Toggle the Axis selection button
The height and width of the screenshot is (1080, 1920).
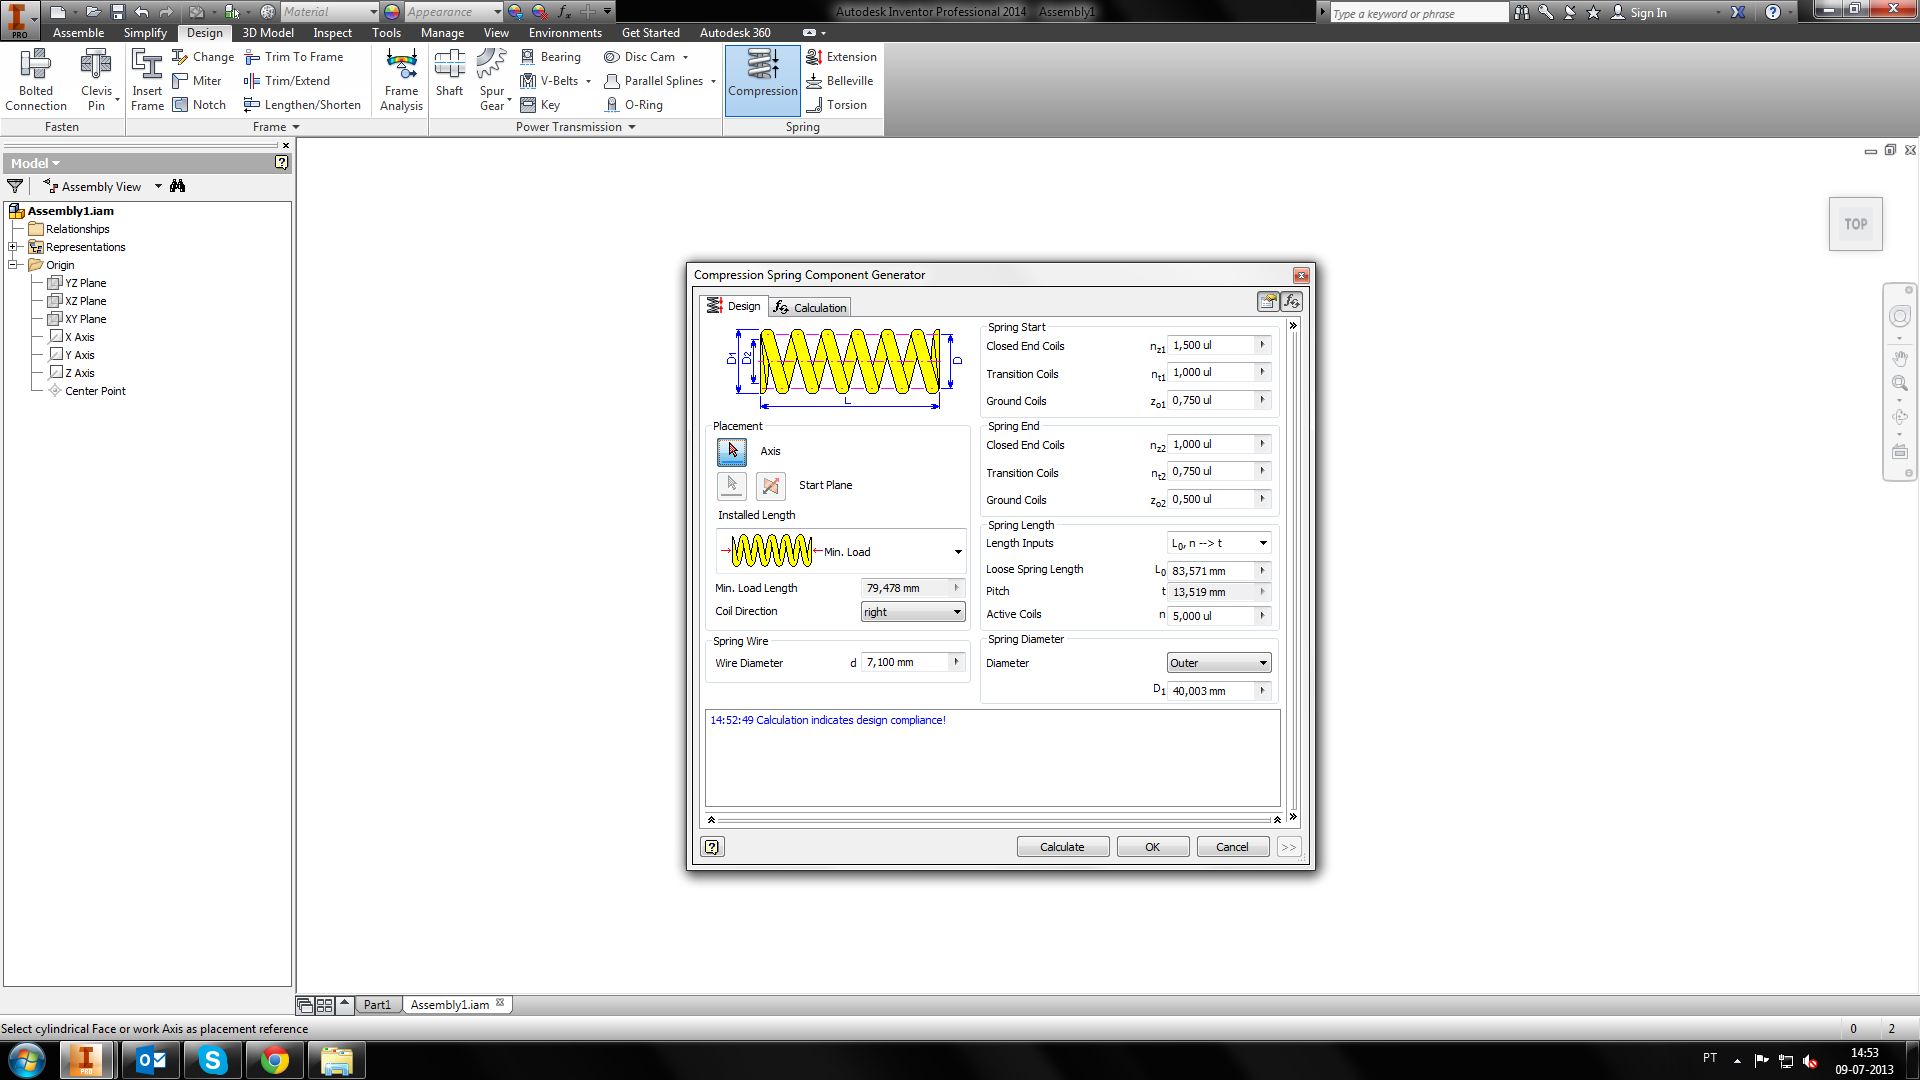click(x=731, y=451)
